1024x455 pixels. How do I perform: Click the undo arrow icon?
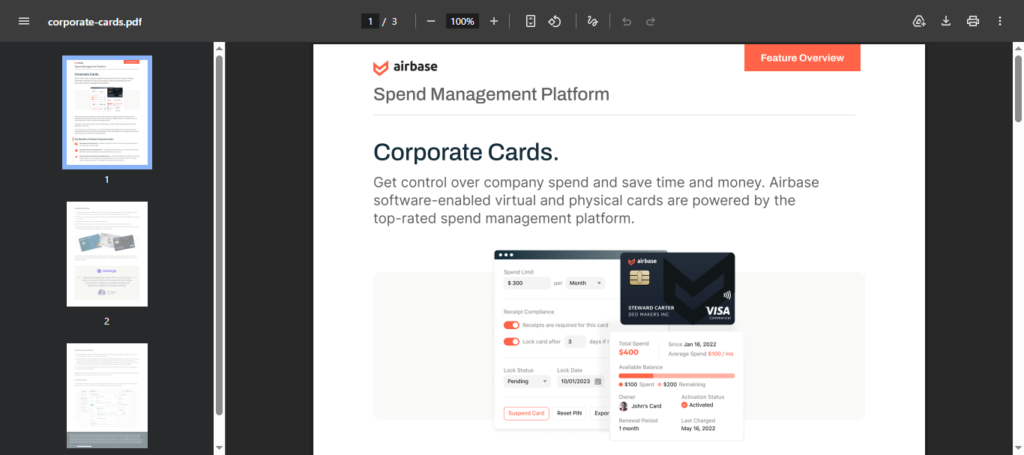(x=627, y=22)
